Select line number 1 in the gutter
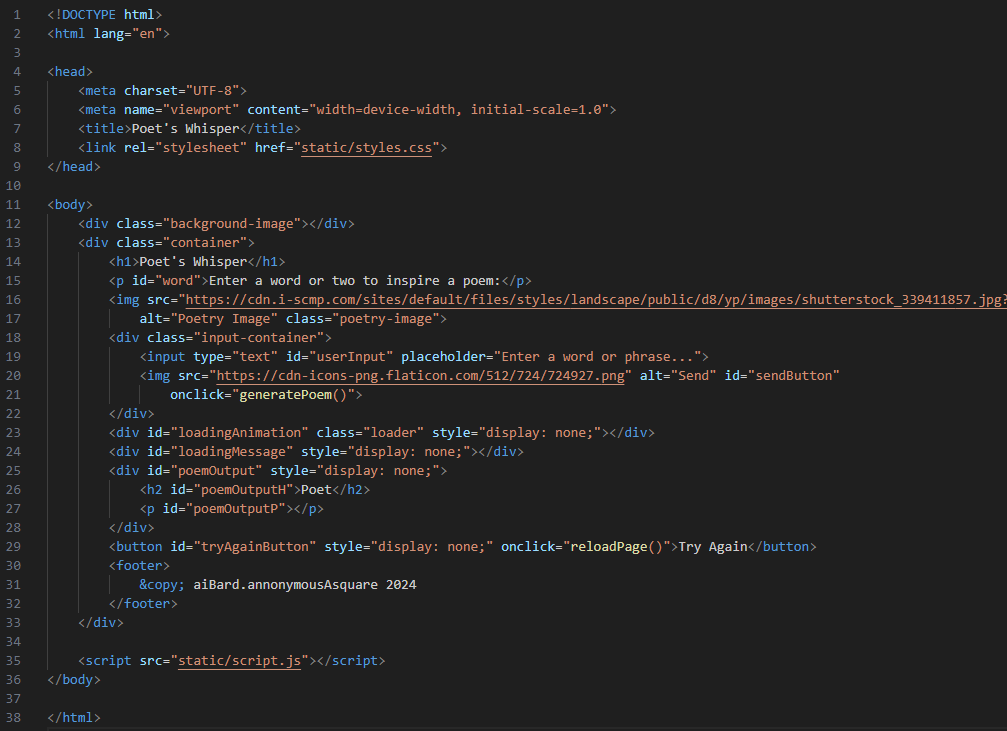This screenshot has height=731, width=1007. pyautogui.click(x=18, y=15)
